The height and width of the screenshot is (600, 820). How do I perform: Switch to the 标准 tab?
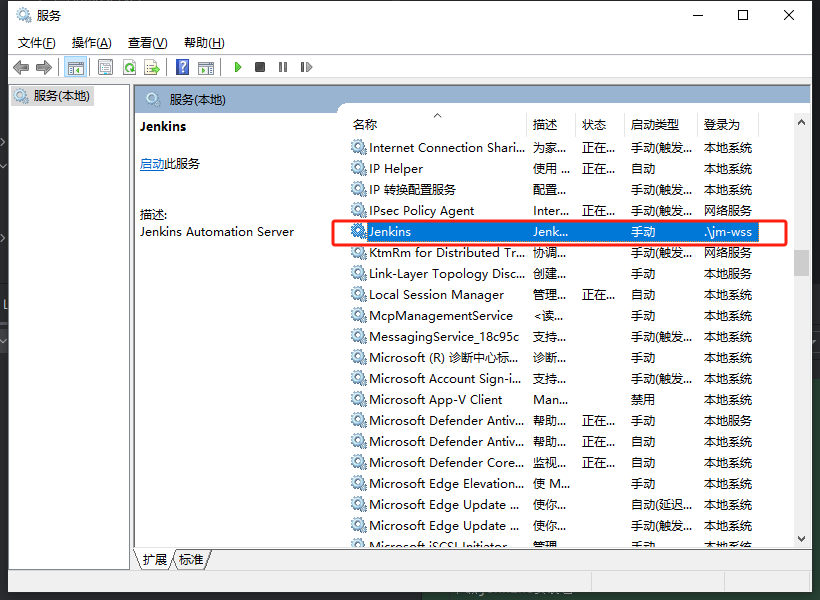pos(192,560)
